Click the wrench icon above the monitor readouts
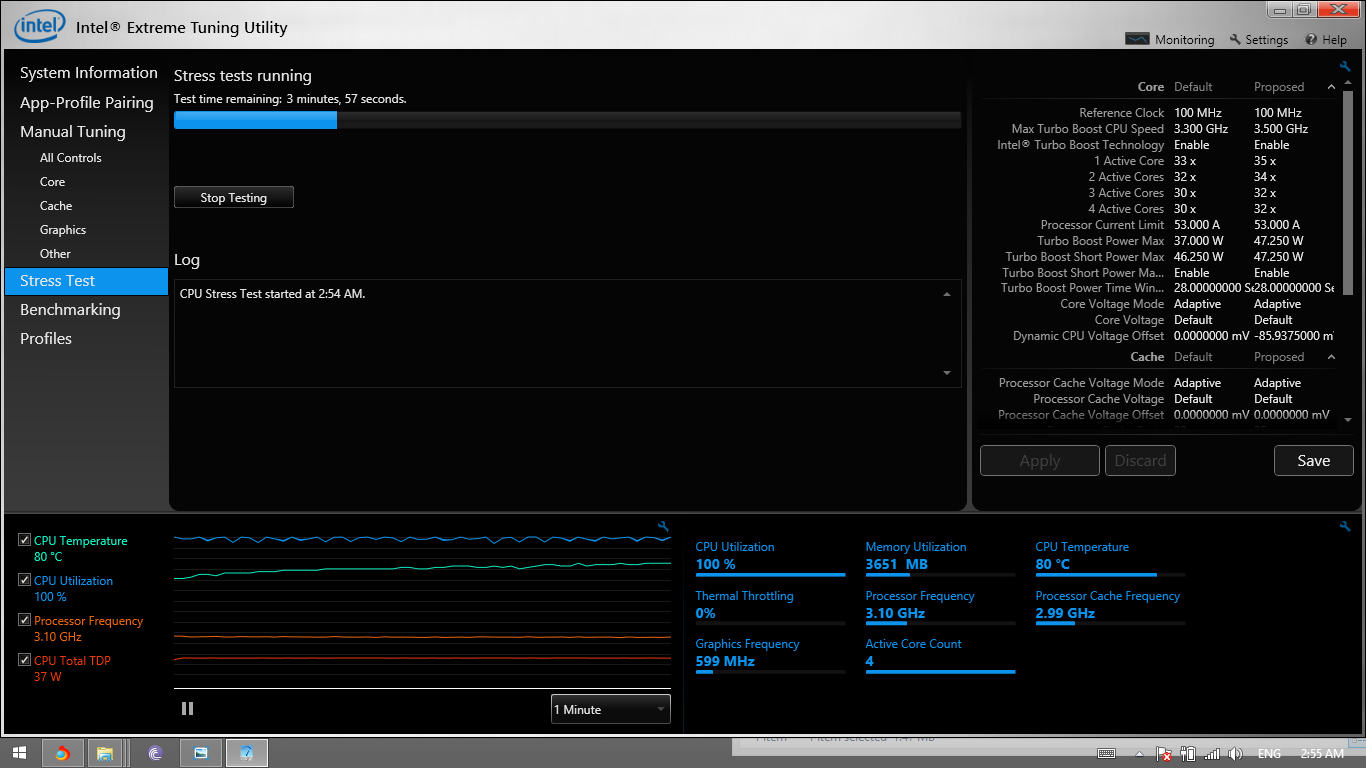Viewport: 1366px width, 768px height. click(1345, 526)
